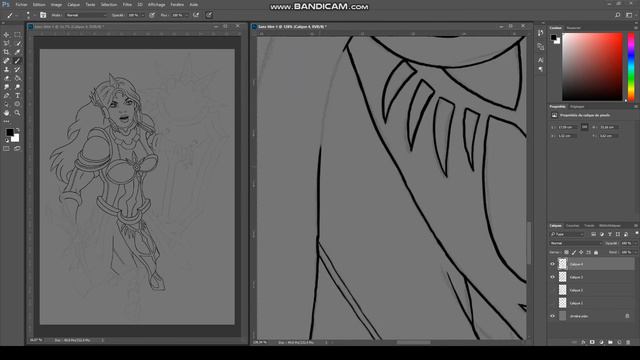Image resolution: width=640 pixels, height=360 pixels.
Task: Select the Path Selection tool
Action: 6,104
